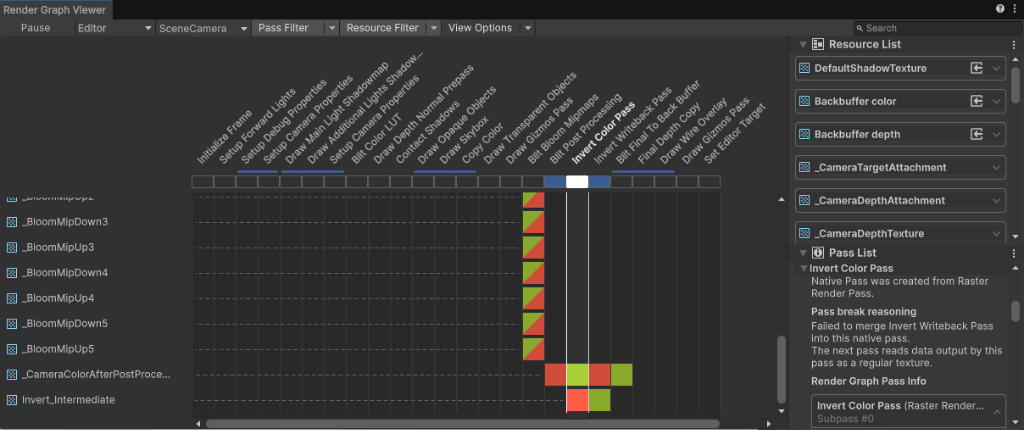The width and height of the screenshot is (1024, 430).
Task: Click the View Options button
Action: [481, 28]
